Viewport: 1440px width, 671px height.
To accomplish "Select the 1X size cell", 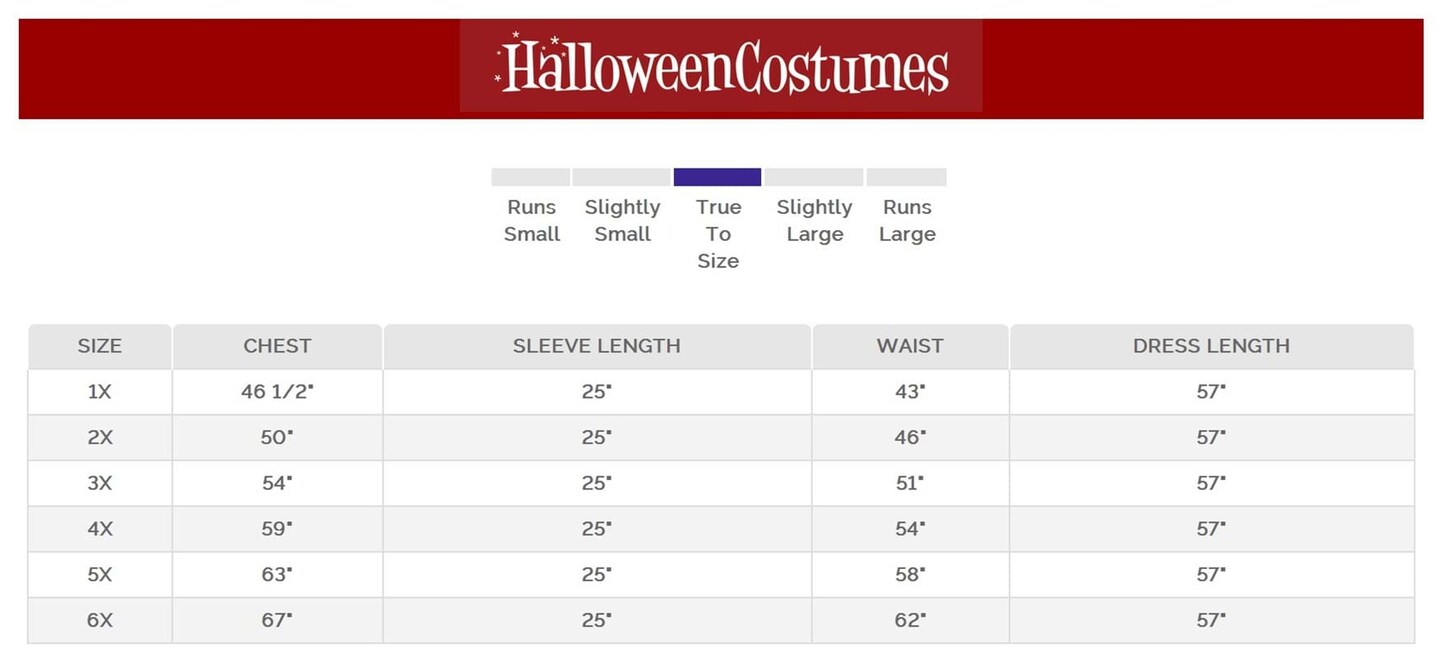I will click(x=100, y=392).
